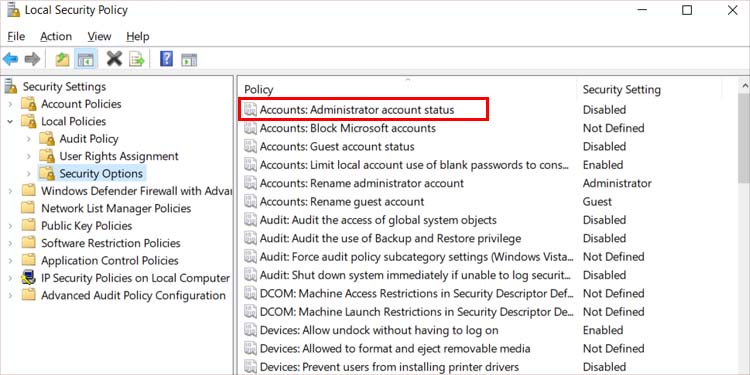750x375 pixels.
Task: Click the Account Policies folder icon
Action: (29, 104)
